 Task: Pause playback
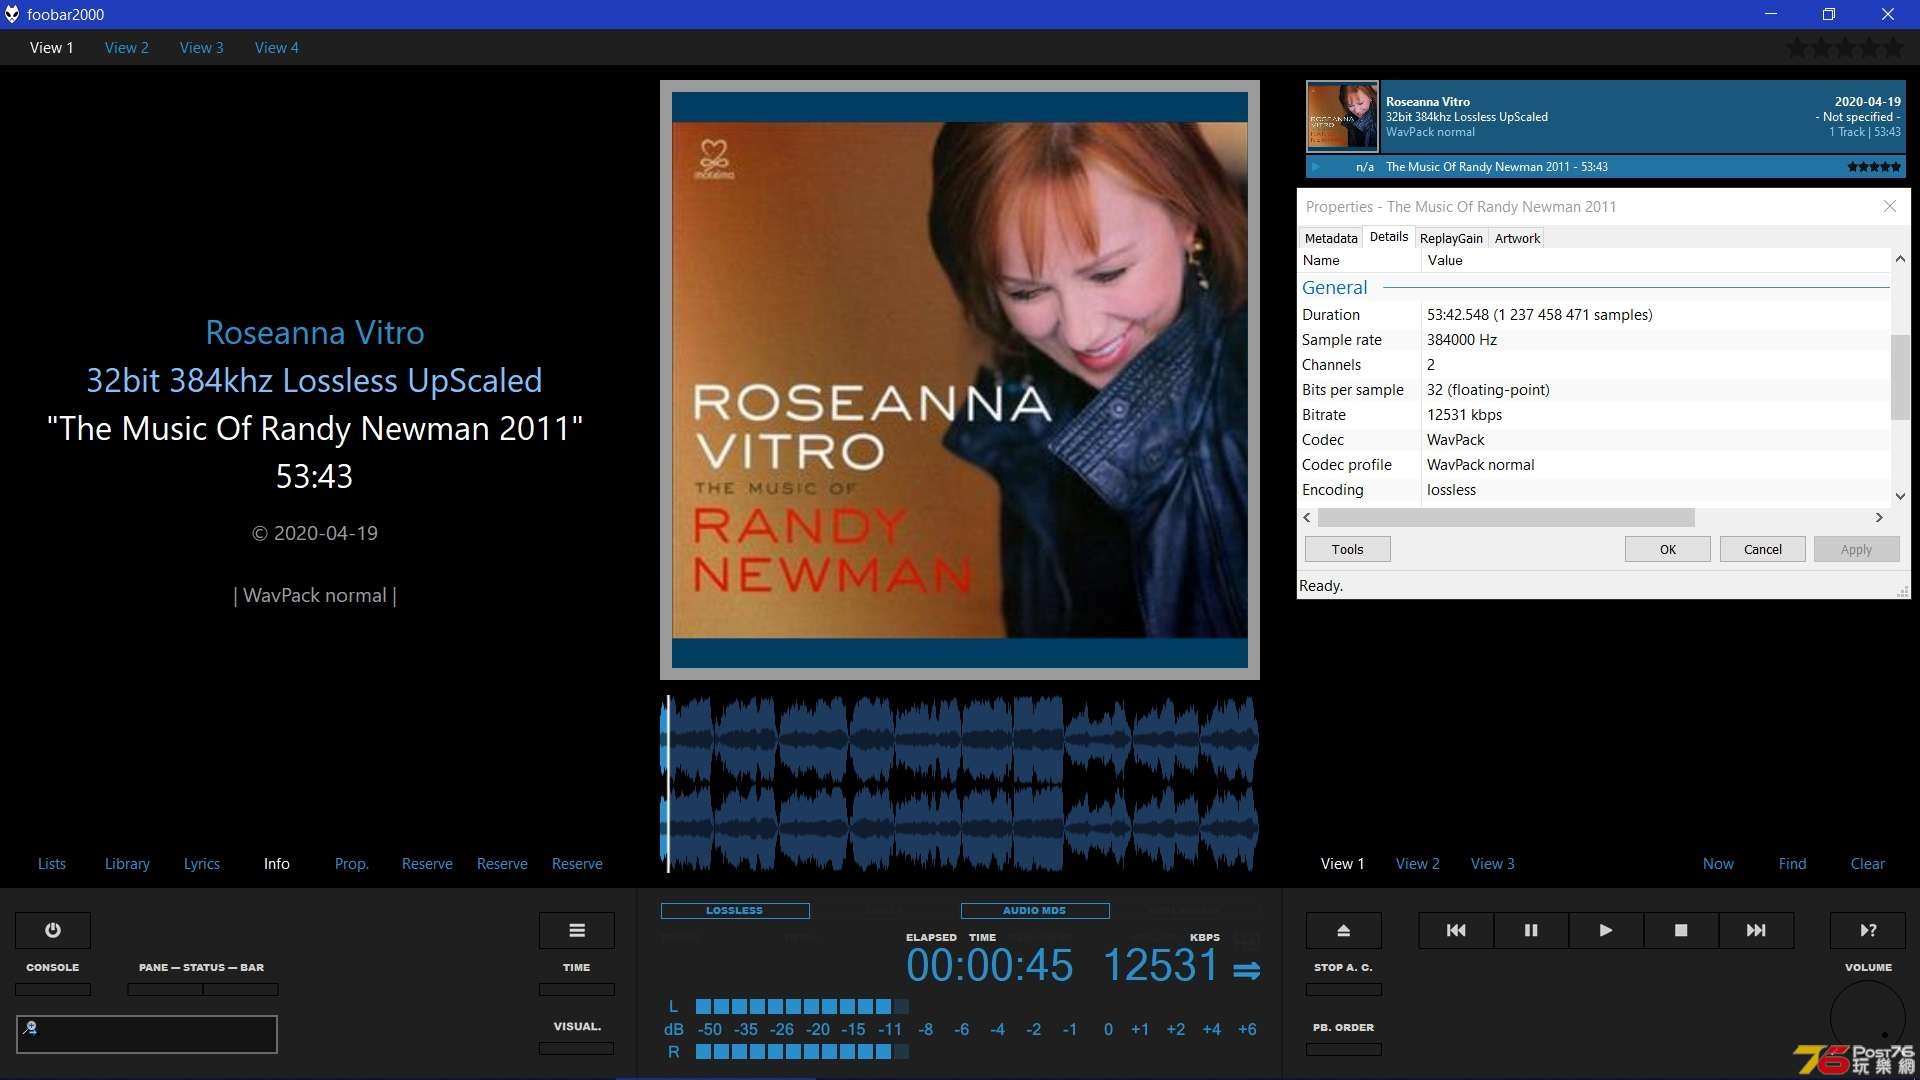pyautogui.click(x=1531, y=930)
